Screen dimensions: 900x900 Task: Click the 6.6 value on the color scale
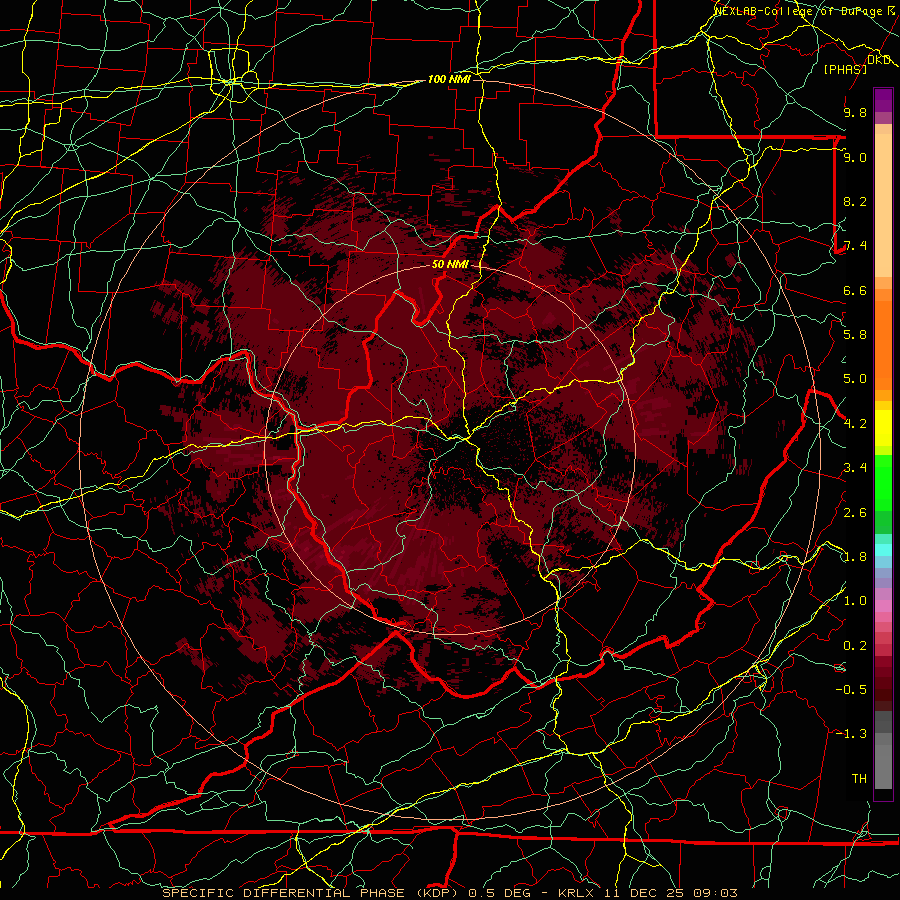pos(855,290)
